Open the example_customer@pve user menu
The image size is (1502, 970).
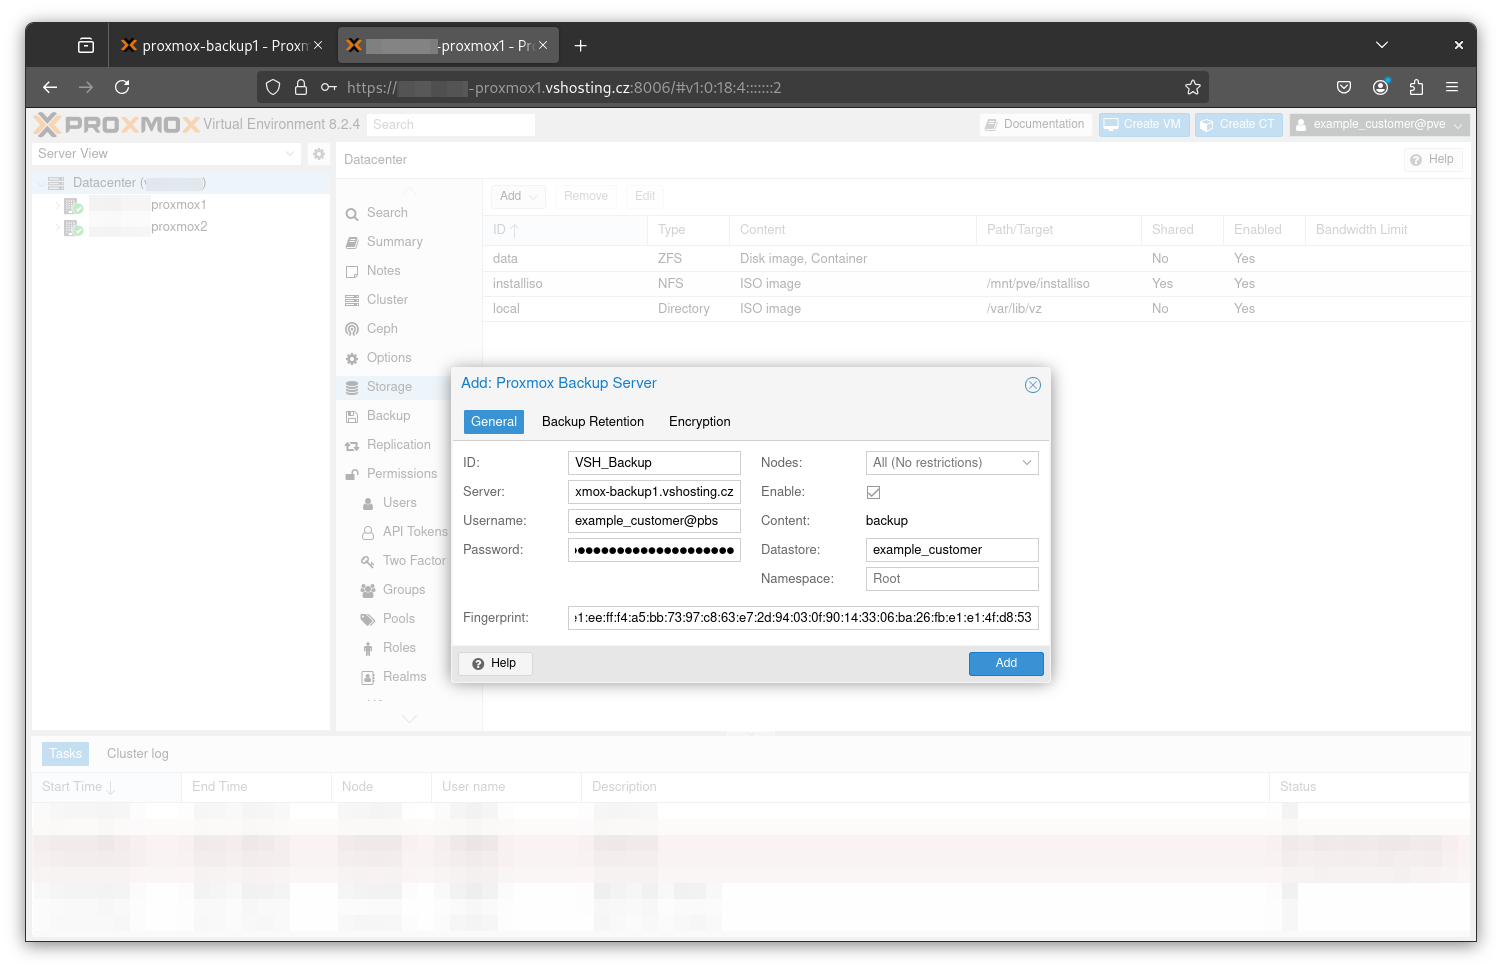tap(1379, 124)
